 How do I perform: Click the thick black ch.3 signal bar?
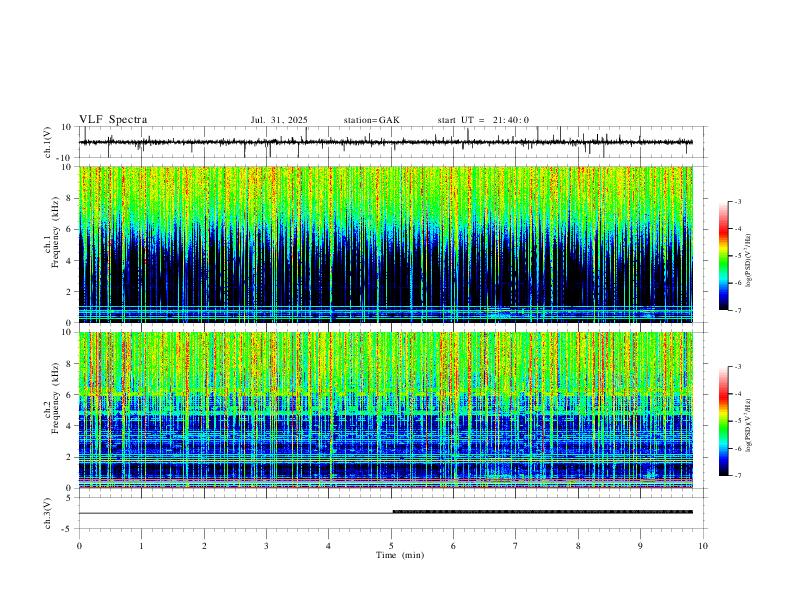[543, 512]
